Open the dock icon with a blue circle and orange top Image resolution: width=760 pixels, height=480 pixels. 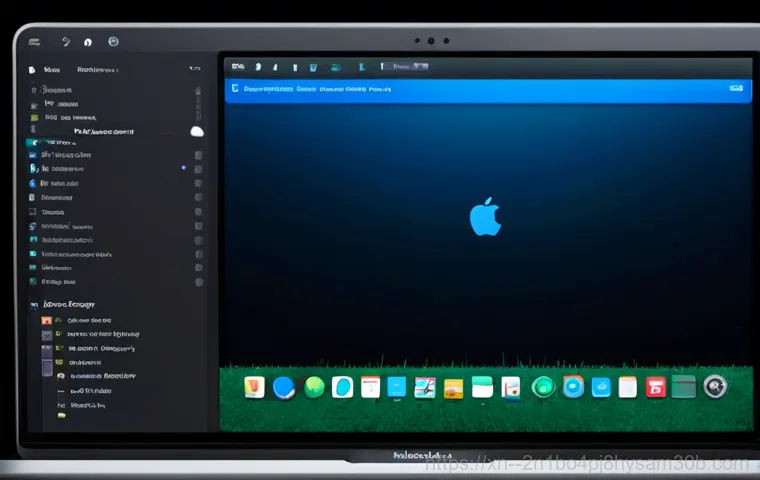[x=573, y=387]
